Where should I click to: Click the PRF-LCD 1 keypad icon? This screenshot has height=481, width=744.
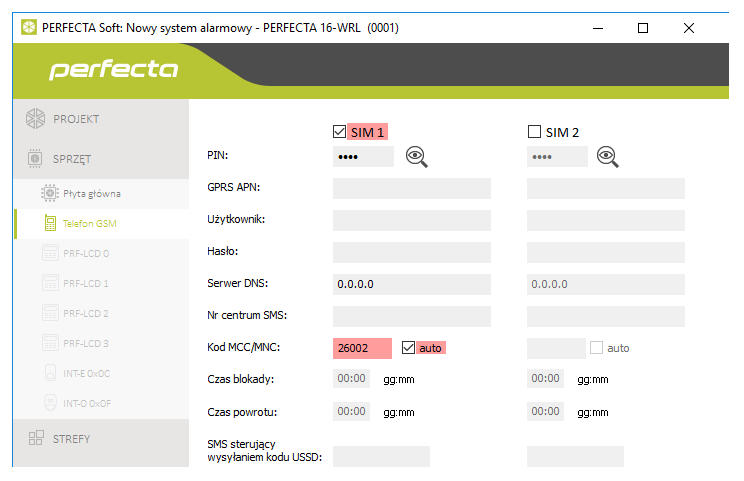click(50, 283)
